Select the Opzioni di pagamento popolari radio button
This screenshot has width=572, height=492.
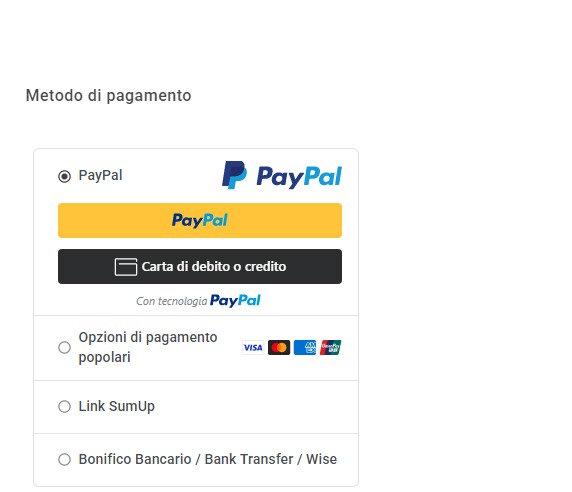[x=64, y=347]
